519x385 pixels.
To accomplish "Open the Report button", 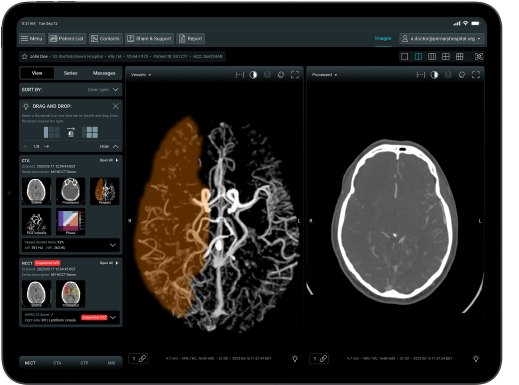I will tap(191, 39).
